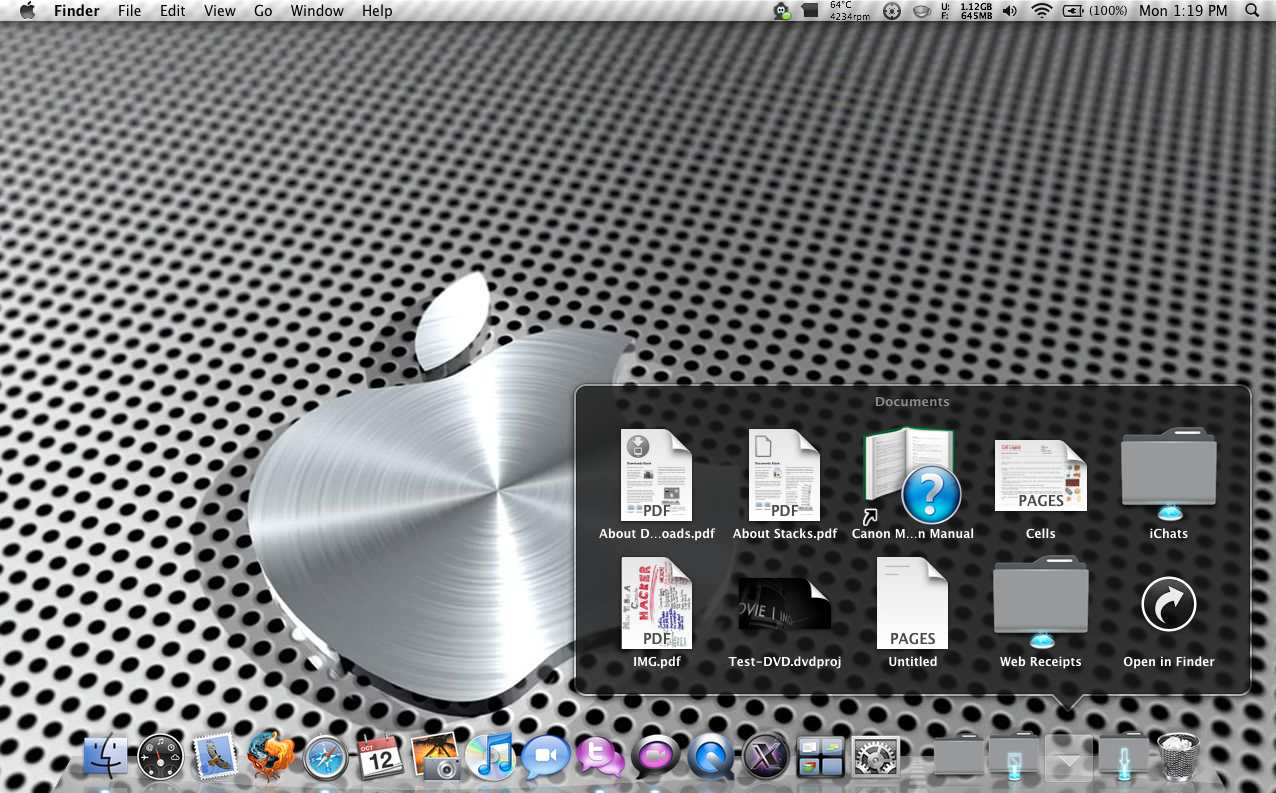Click the Open in Finder arrow button
This screenshot has width=1276, height=793.
[x=1168, y=604]
